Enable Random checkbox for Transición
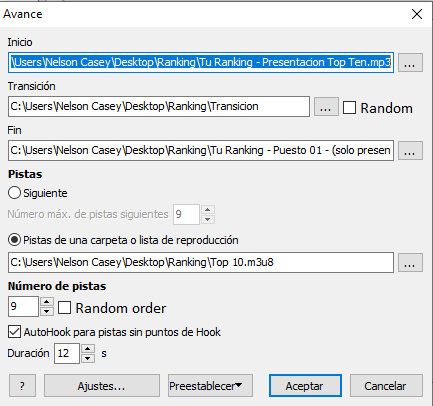This screenshot has width=433, height=406. pos(349,108)
